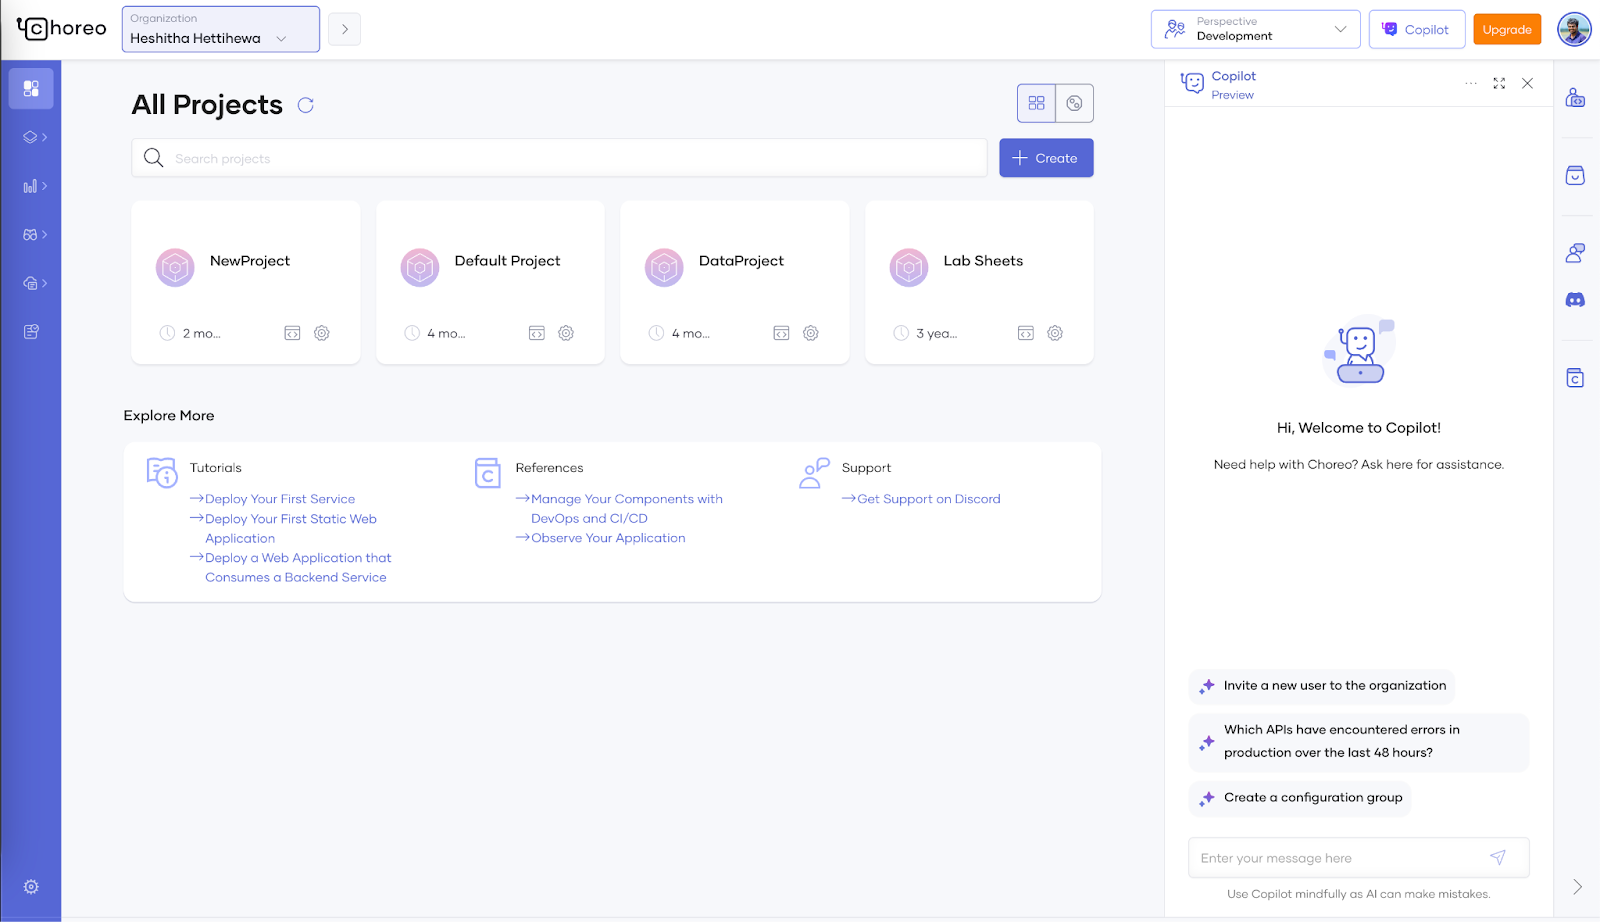Refresh the All Projects list
The image size is (1600, 922).
(x=306, y=105)
